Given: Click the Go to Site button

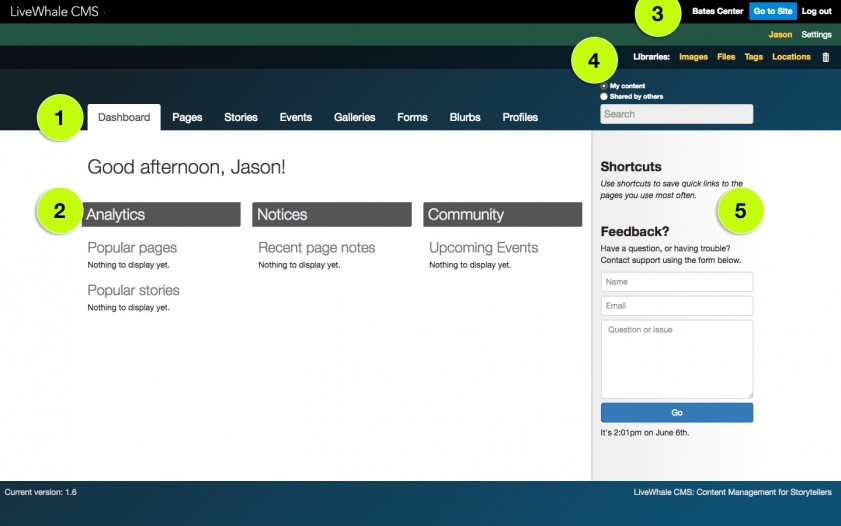Looking at the screenshot, I should (773, 11).
